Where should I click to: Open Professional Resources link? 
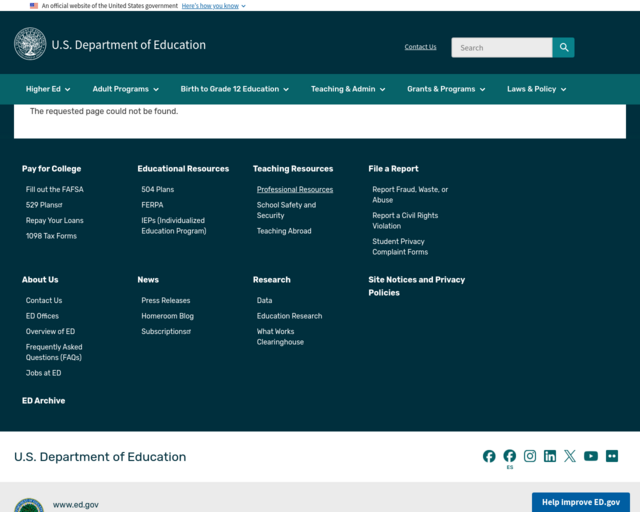(x=295, y=189)
